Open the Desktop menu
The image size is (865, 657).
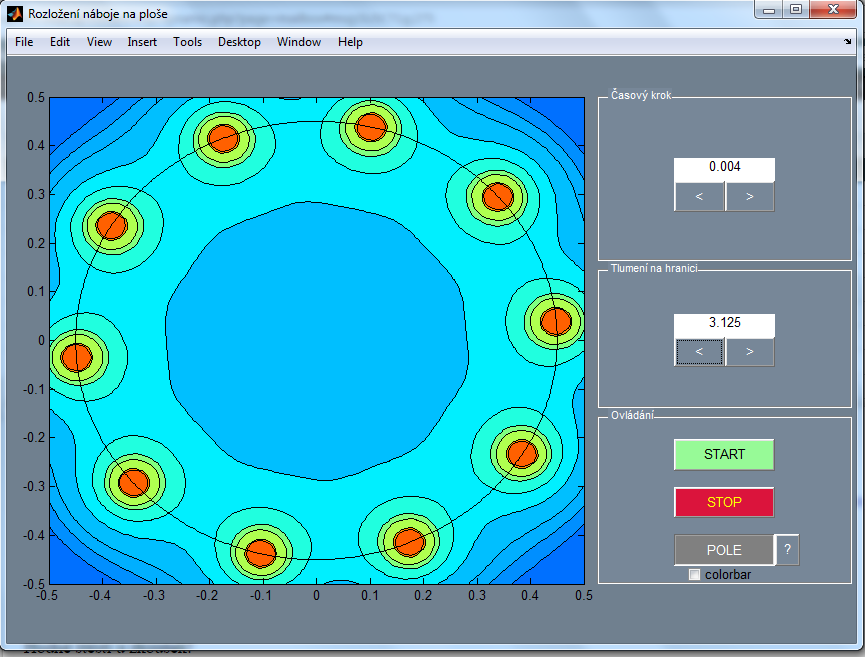click(239, 42)
